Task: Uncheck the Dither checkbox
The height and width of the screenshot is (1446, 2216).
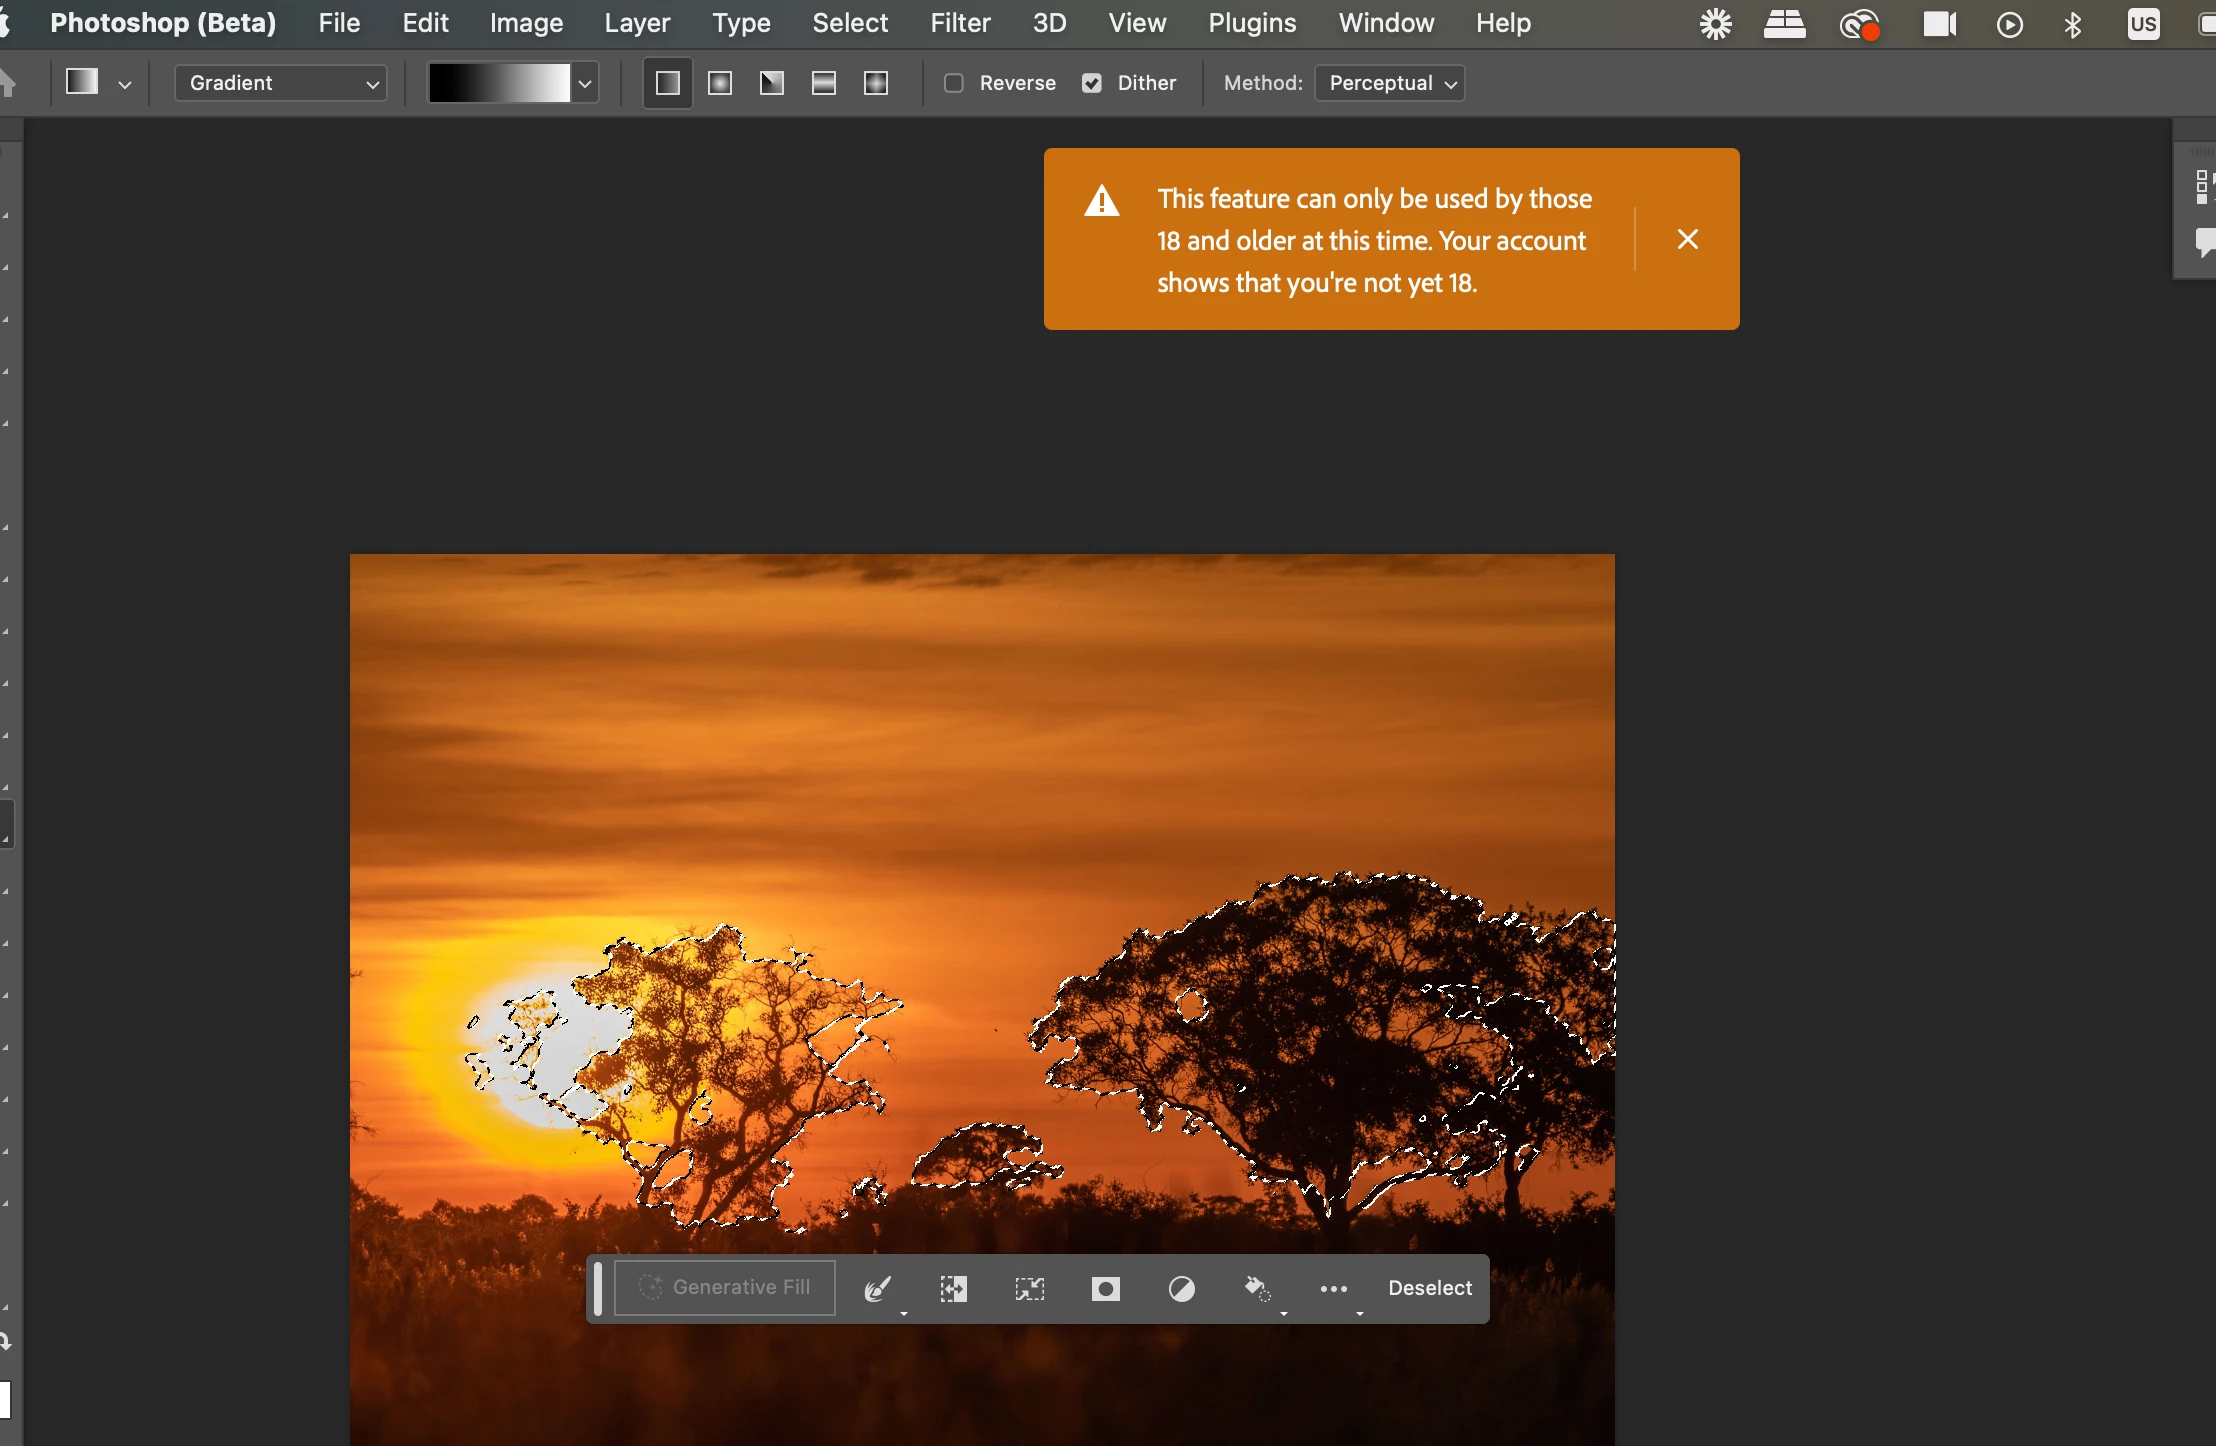Action: pyautogui.click(x=1092, y=83)
